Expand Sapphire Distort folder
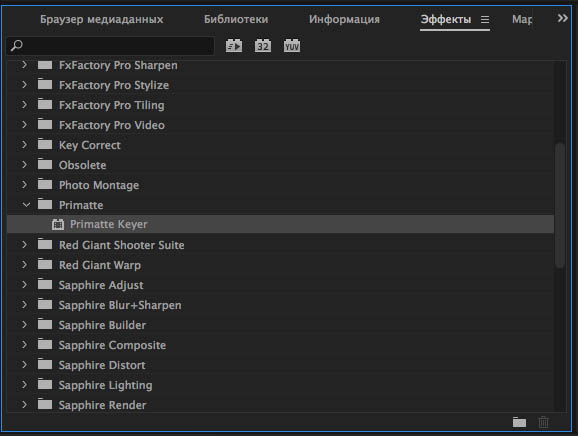 point(24,364)
